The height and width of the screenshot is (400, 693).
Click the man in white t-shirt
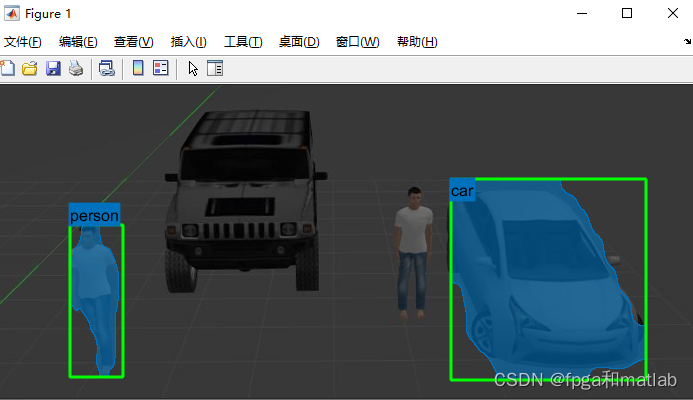413,253
